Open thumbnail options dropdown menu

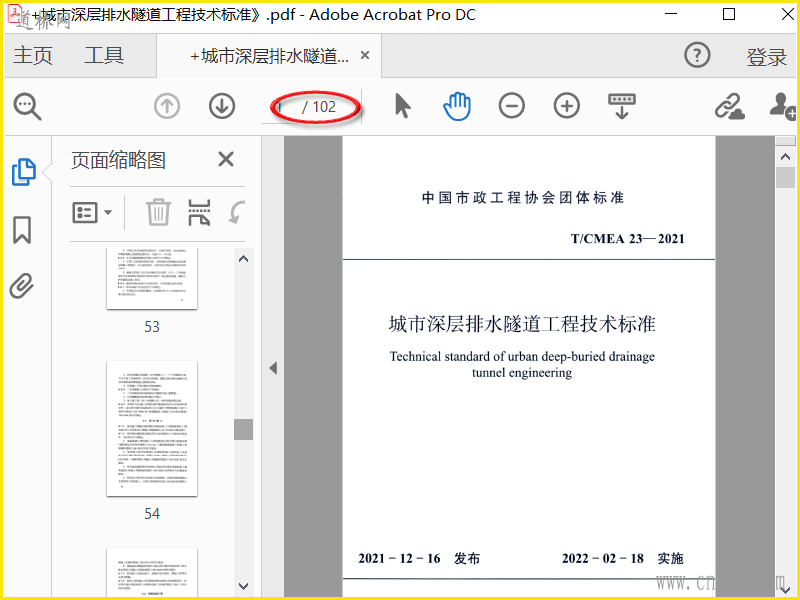click(92, 212)
